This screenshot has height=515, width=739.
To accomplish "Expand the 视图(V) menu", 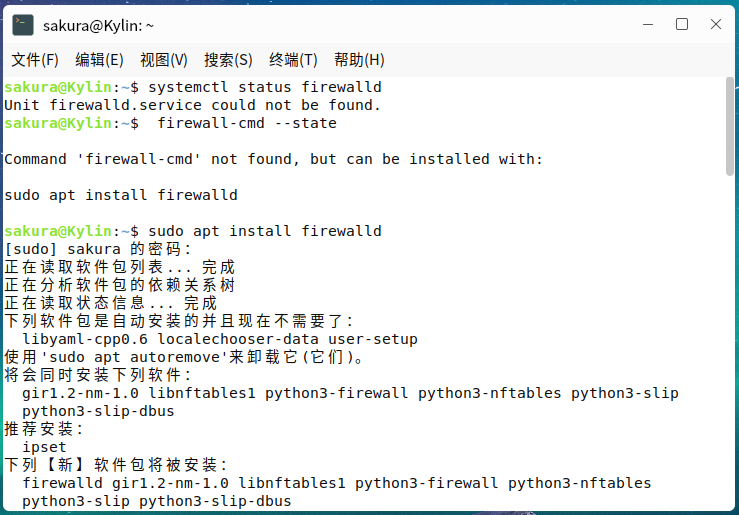I will (x=164, y=60).
